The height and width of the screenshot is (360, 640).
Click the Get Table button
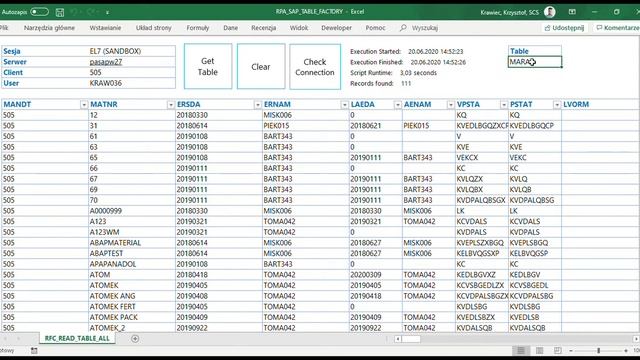tap(208, 67)
